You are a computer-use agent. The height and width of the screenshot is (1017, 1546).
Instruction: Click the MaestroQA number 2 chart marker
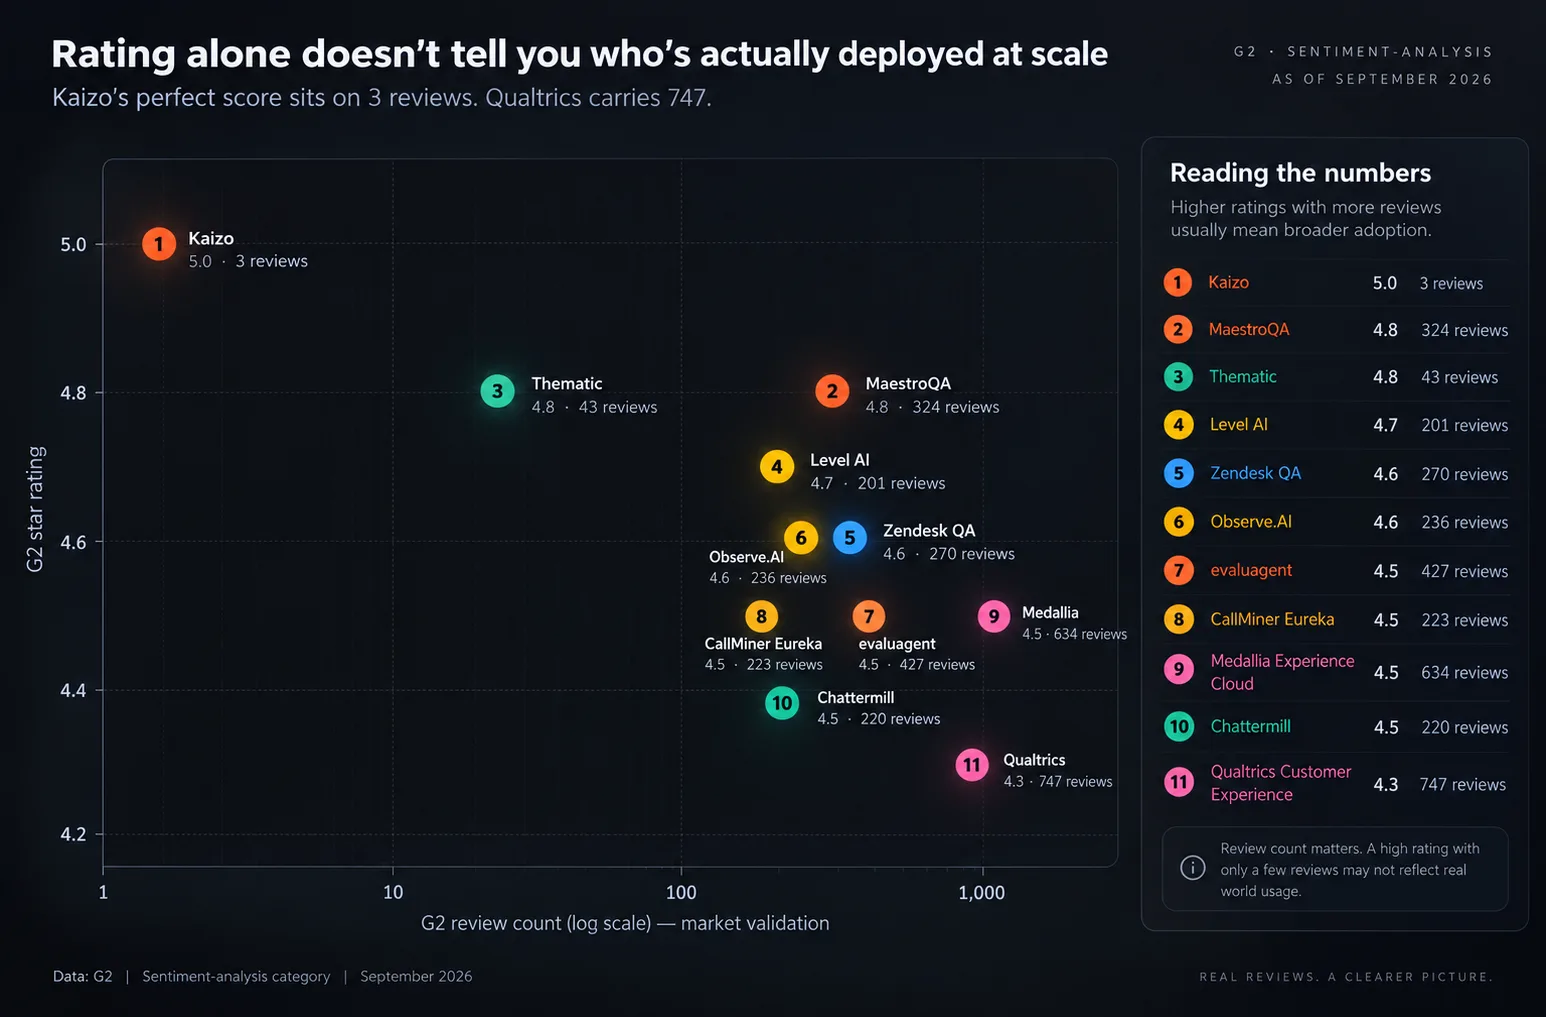coord(832,392)
